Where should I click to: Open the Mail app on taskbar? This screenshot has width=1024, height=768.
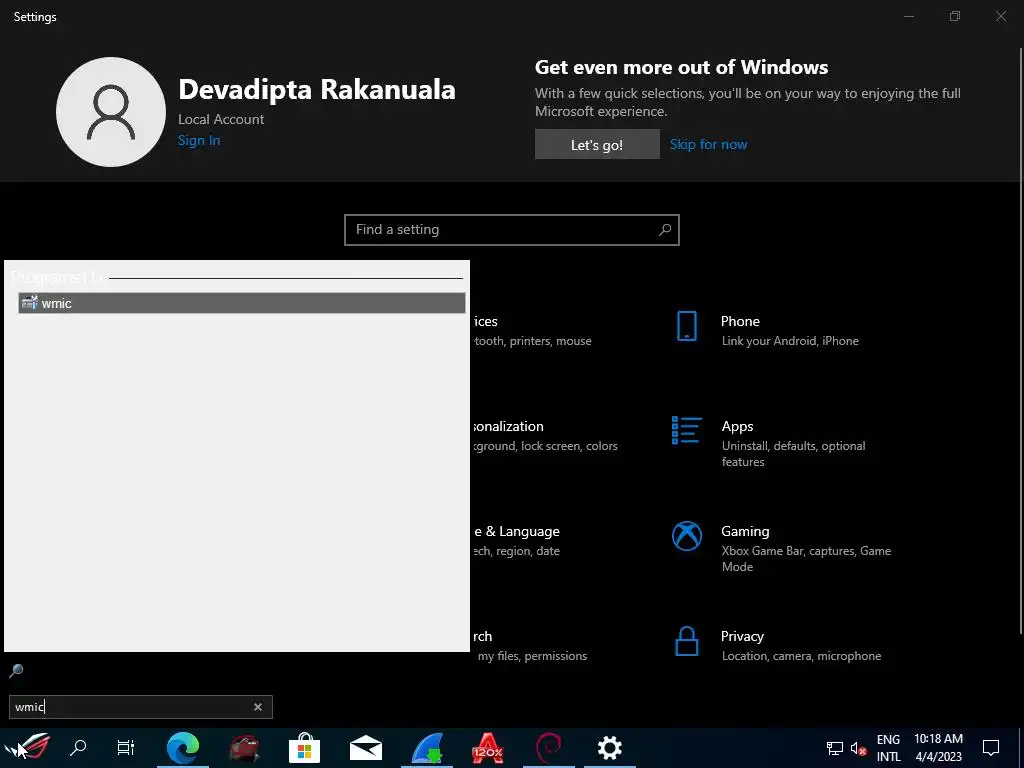[366, 748]
